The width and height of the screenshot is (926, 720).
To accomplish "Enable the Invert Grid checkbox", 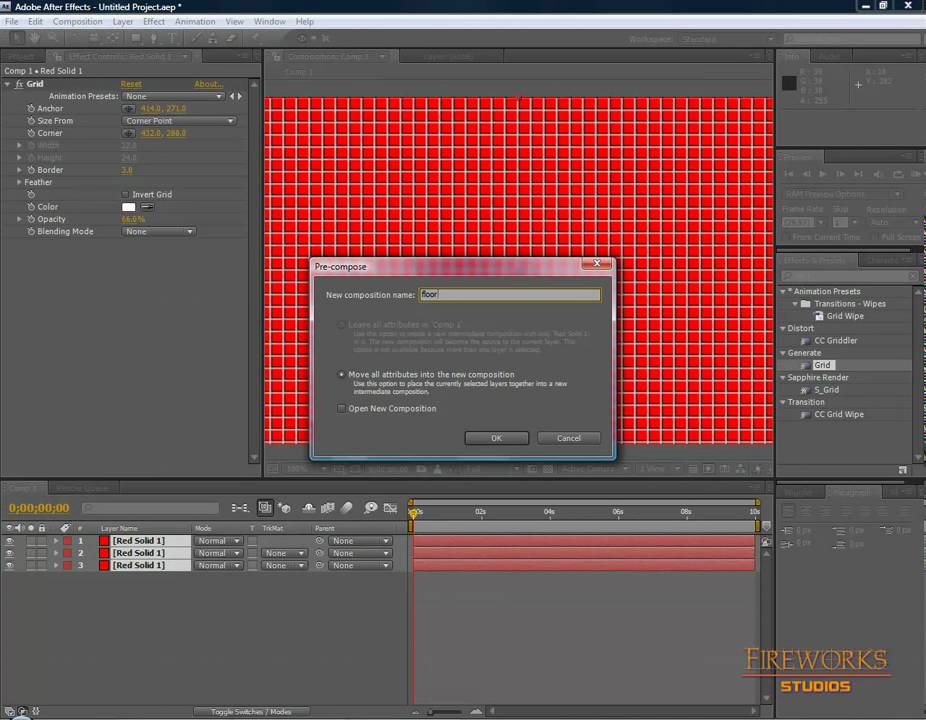I will (125, 194).
